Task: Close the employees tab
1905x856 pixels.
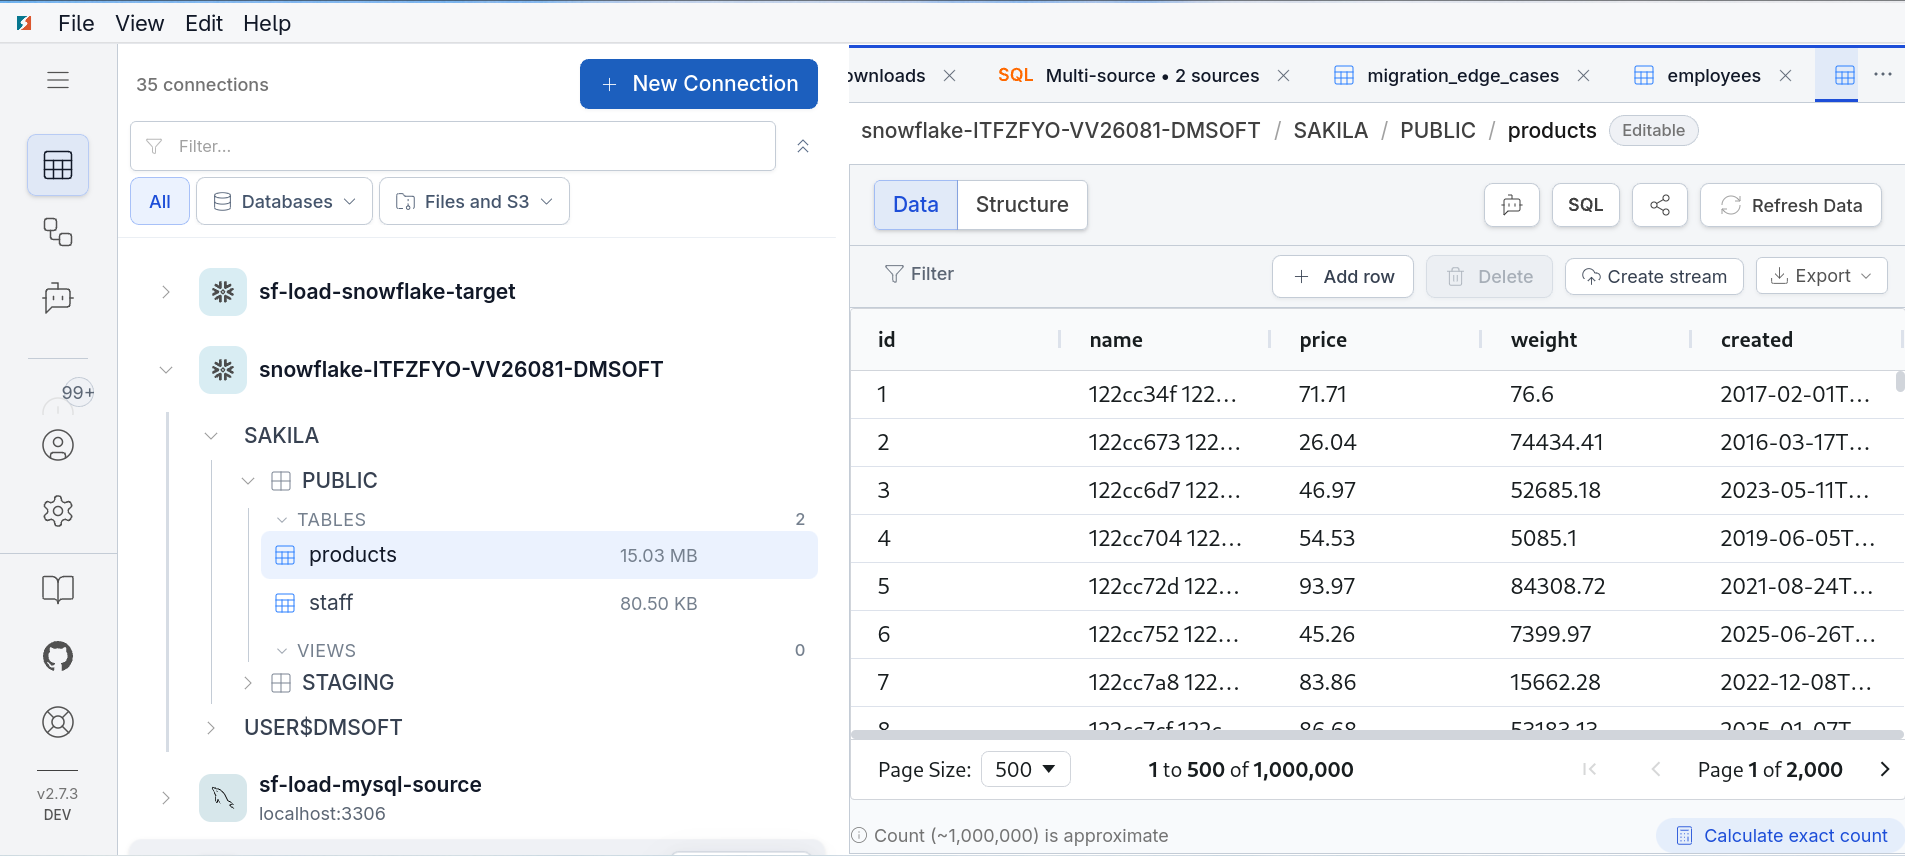Action: click(1785, 76)
